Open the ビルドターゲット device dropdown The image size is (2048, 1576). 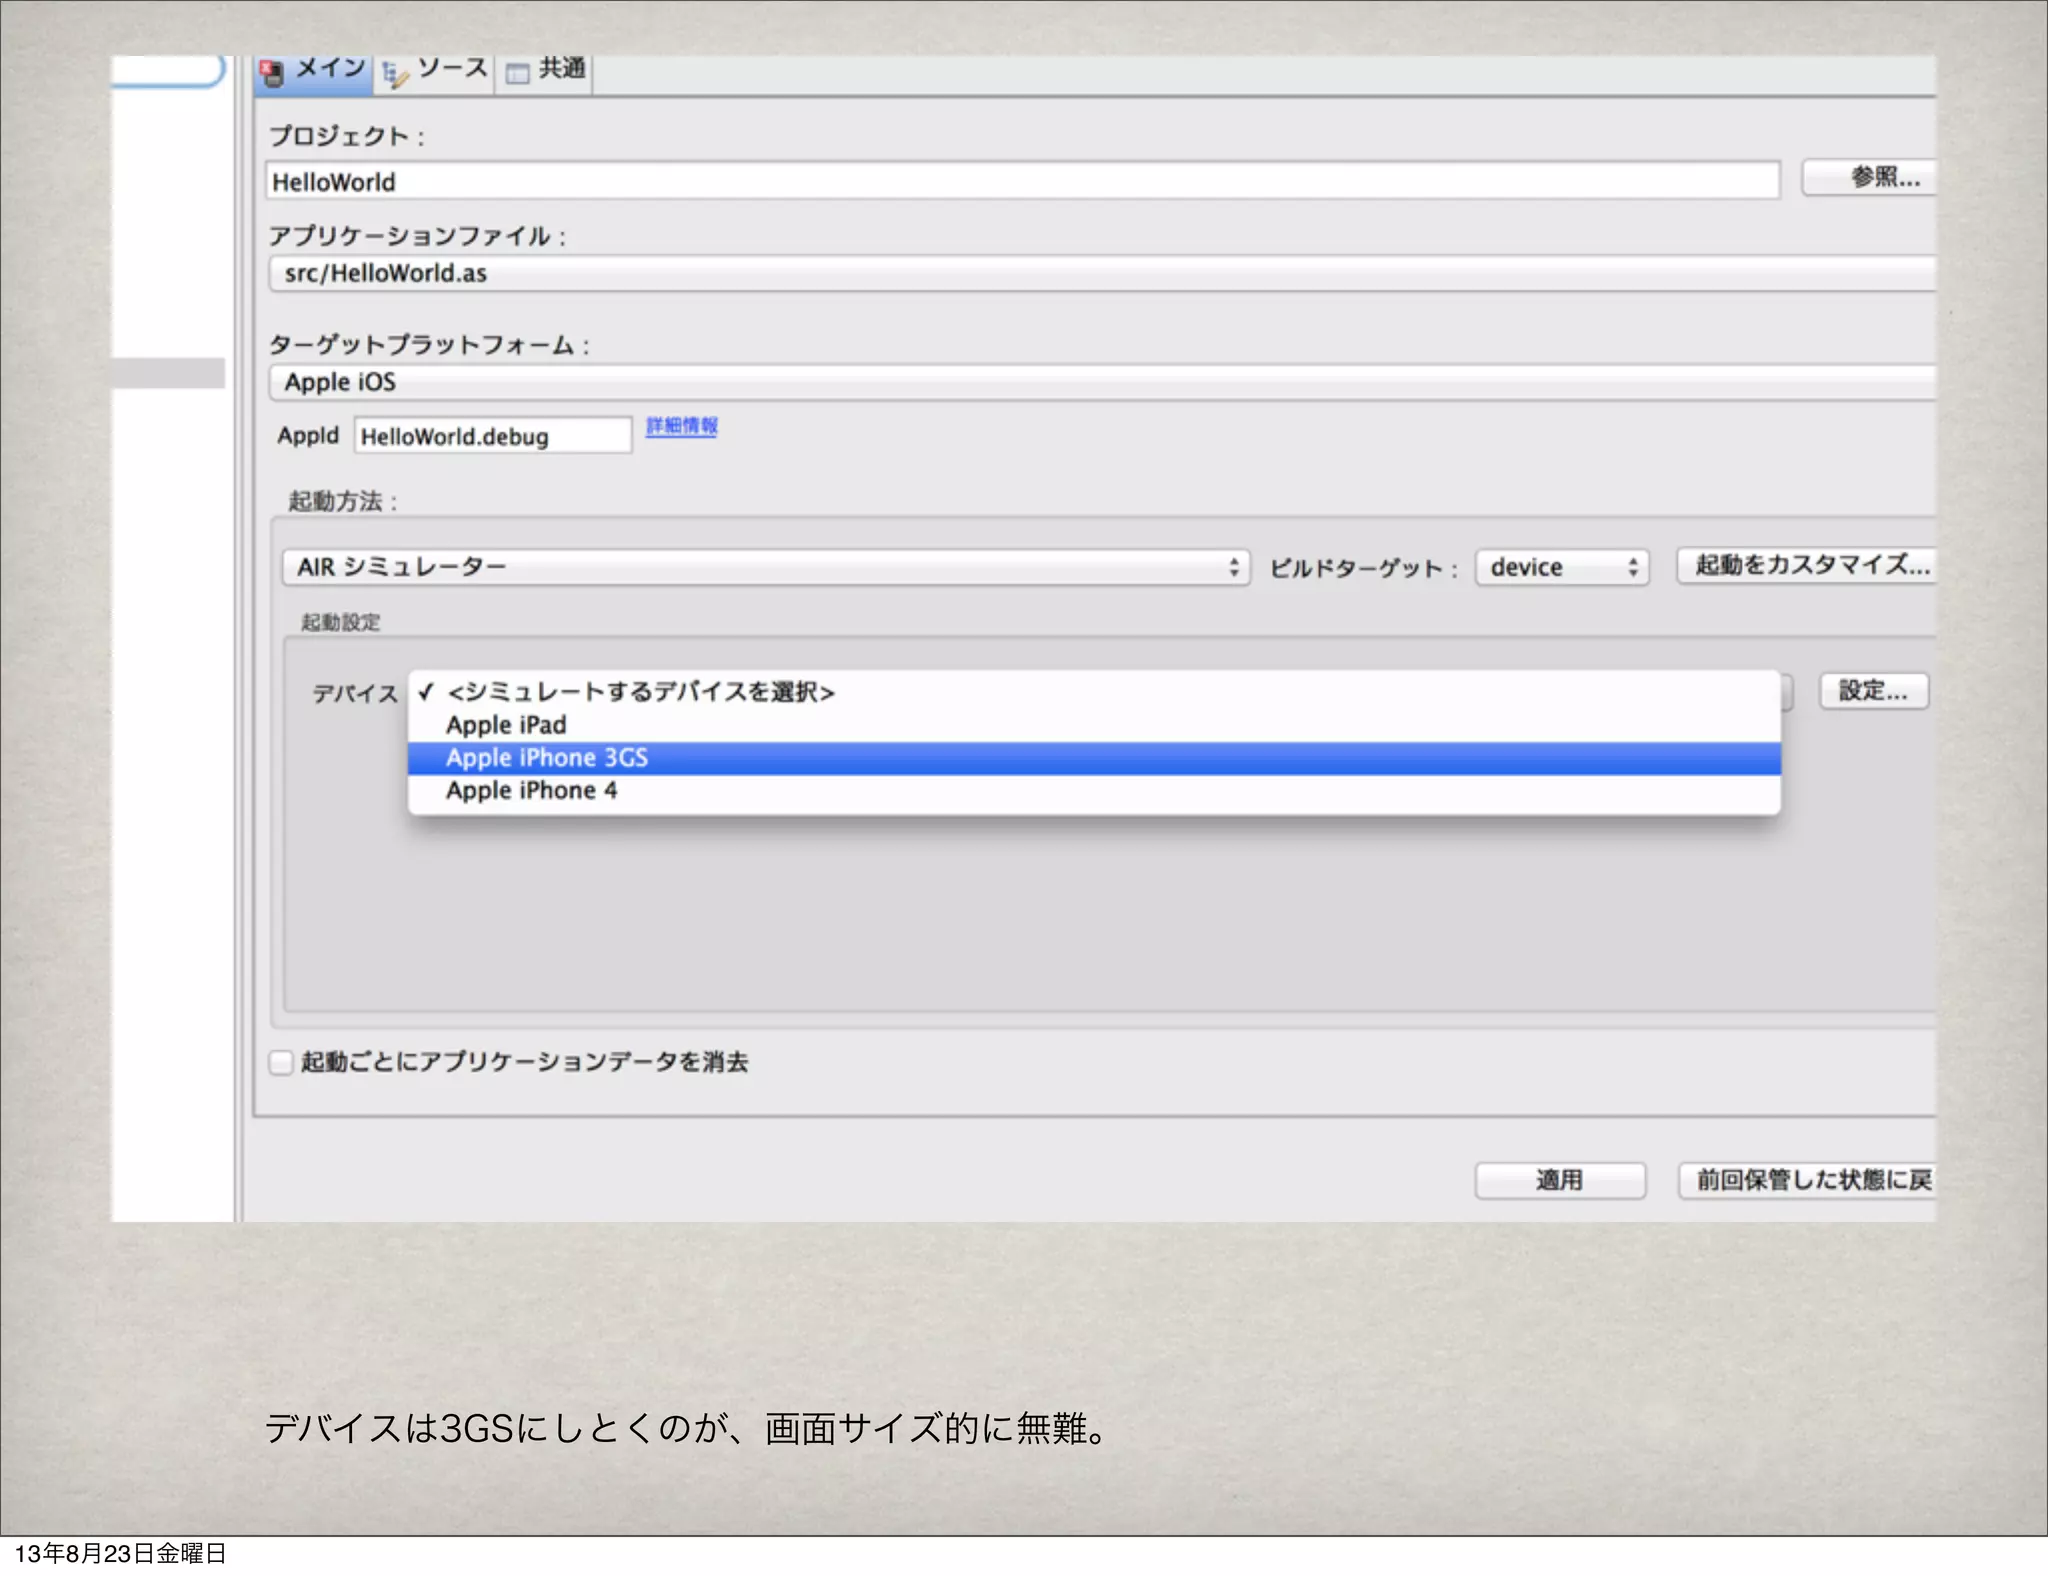point(1562,567)
